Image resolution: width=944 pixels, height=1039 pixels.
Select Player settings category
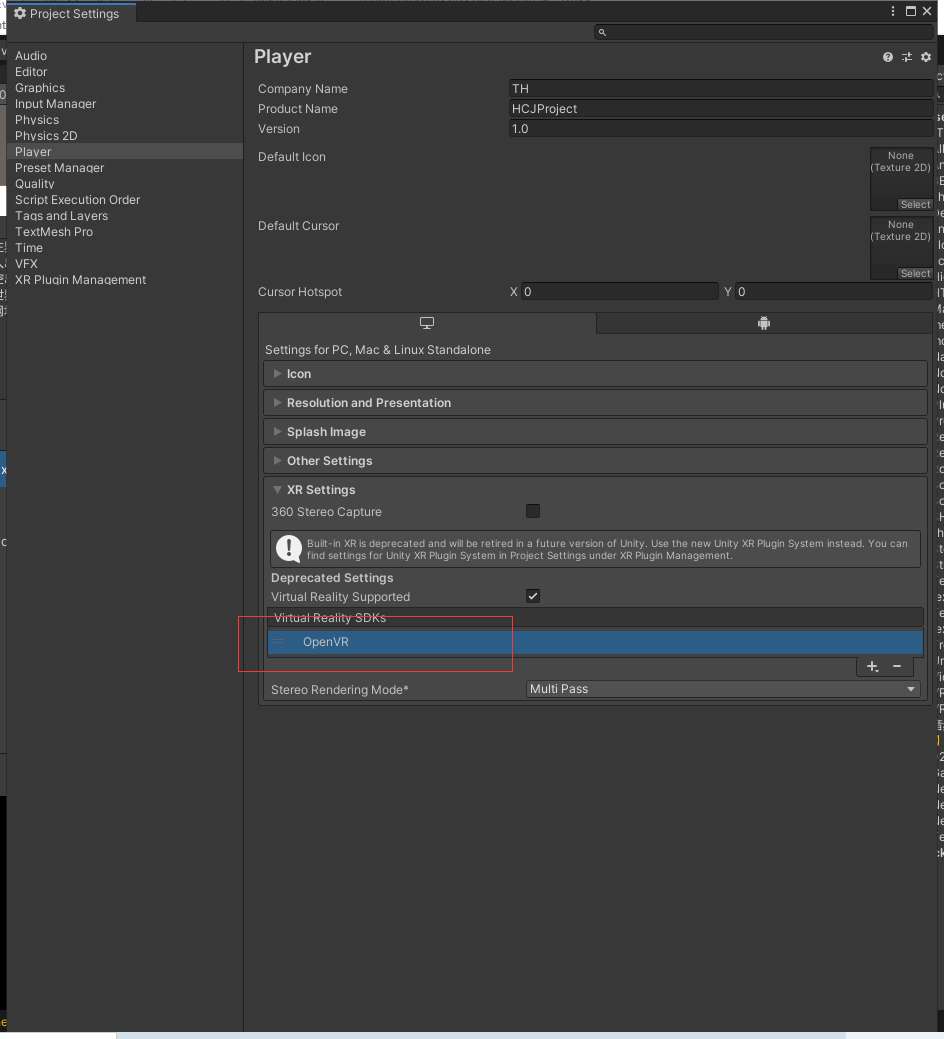click(125, 151)
